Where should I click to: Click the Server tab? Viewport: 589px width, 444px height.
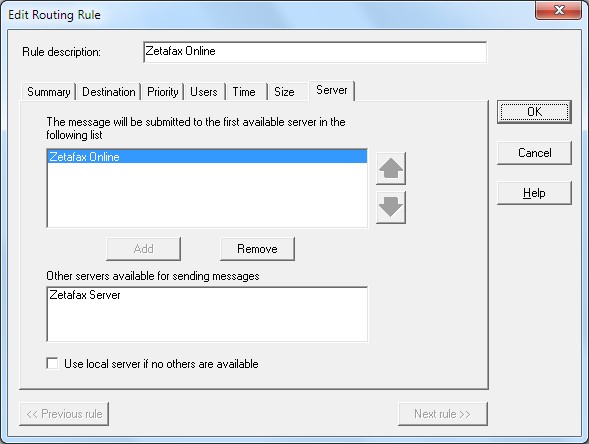tap(332, 91)
